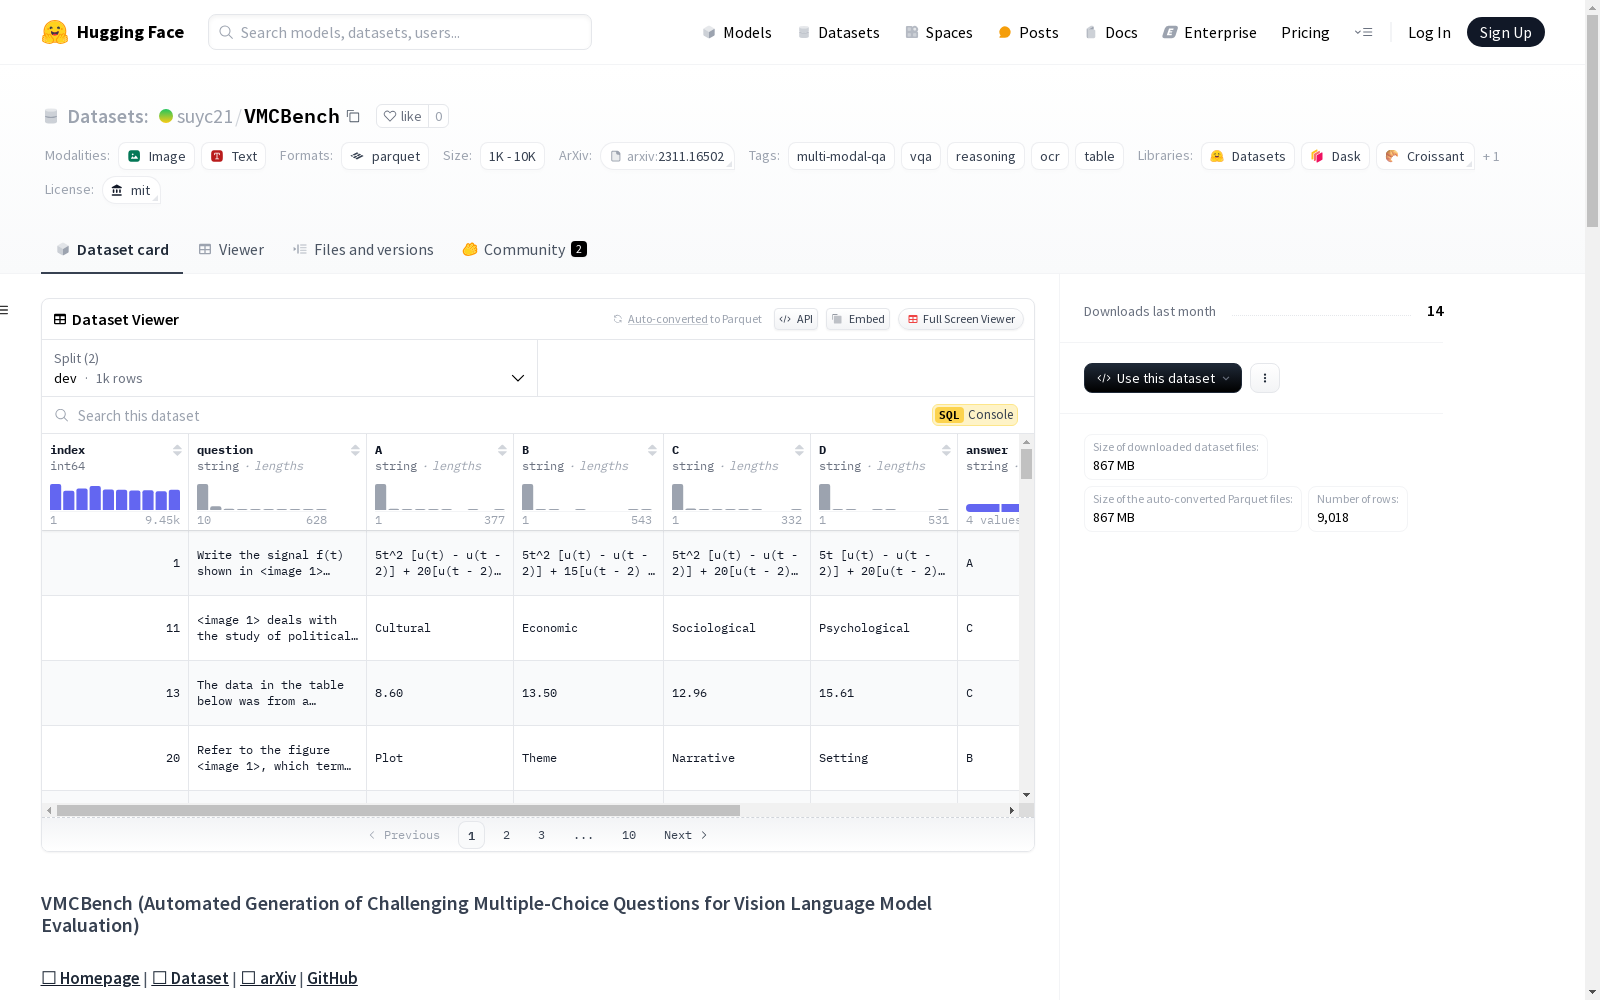
Task: Open the arxiv:2311.16502 tag
Action: coord(667,156)
